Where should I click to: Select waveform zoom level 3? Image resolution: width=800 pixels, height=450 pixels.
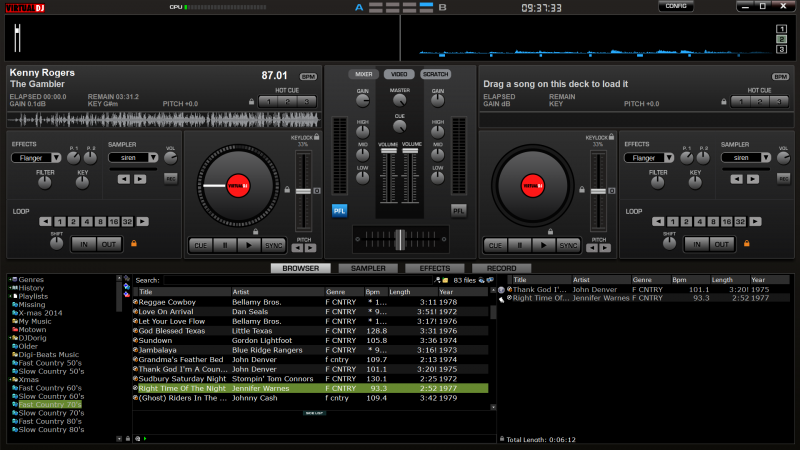point(781,49)
